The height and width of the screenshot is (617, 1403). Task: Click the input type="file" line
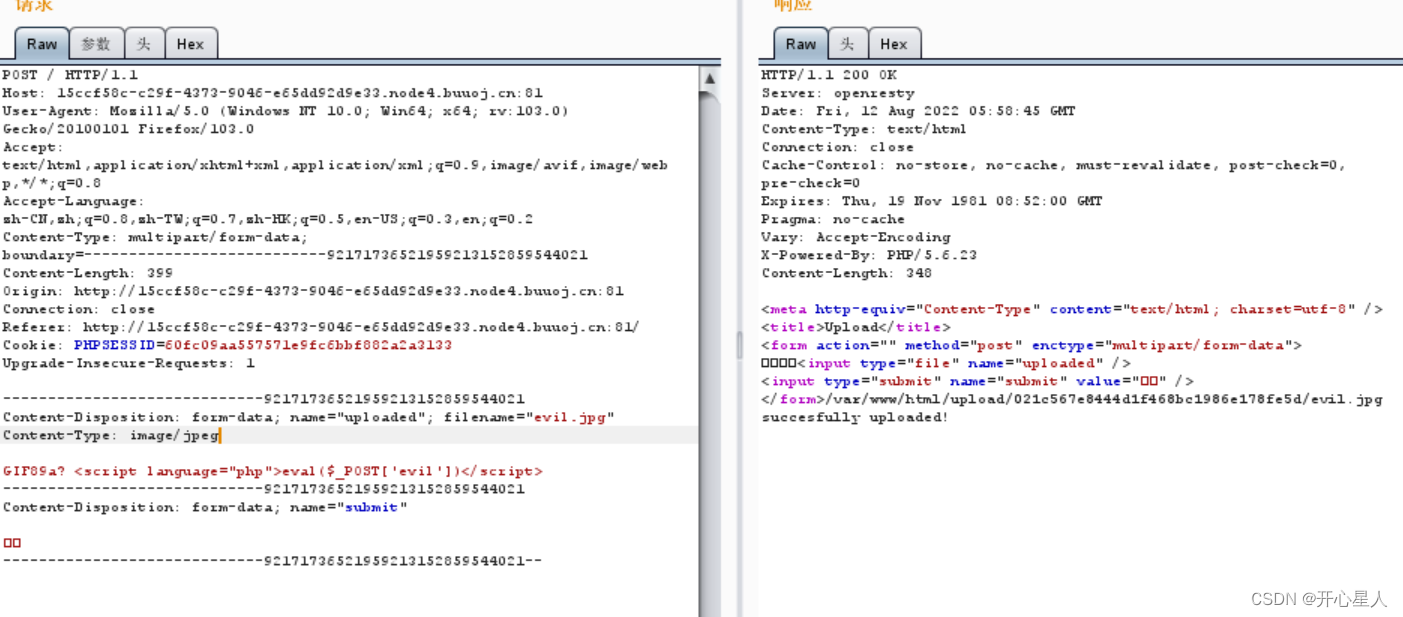(x=946, y=363)
